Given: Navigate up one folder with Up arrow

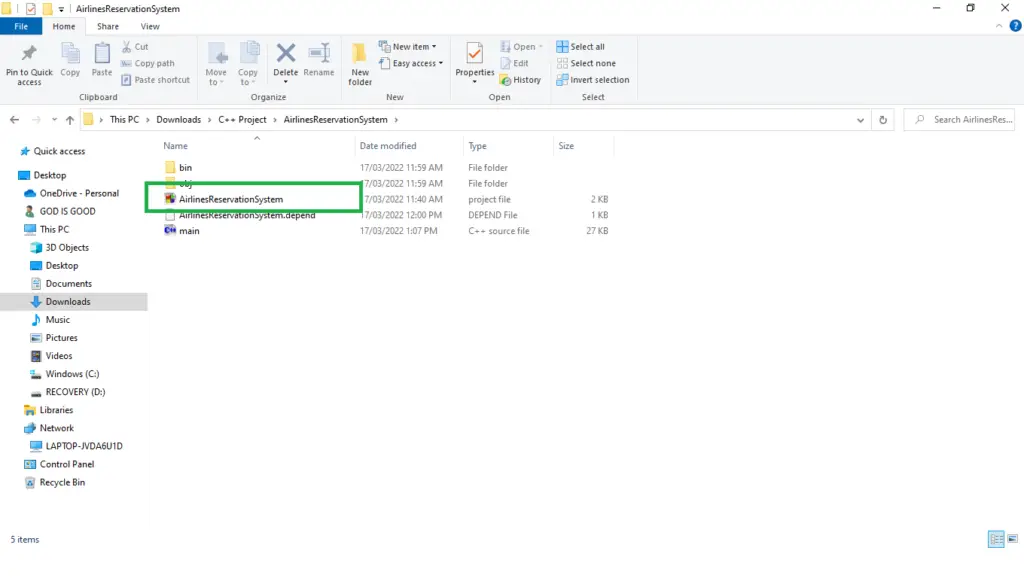Looking at the screenshot, I should pyautogui.click(x=69, y=120).
